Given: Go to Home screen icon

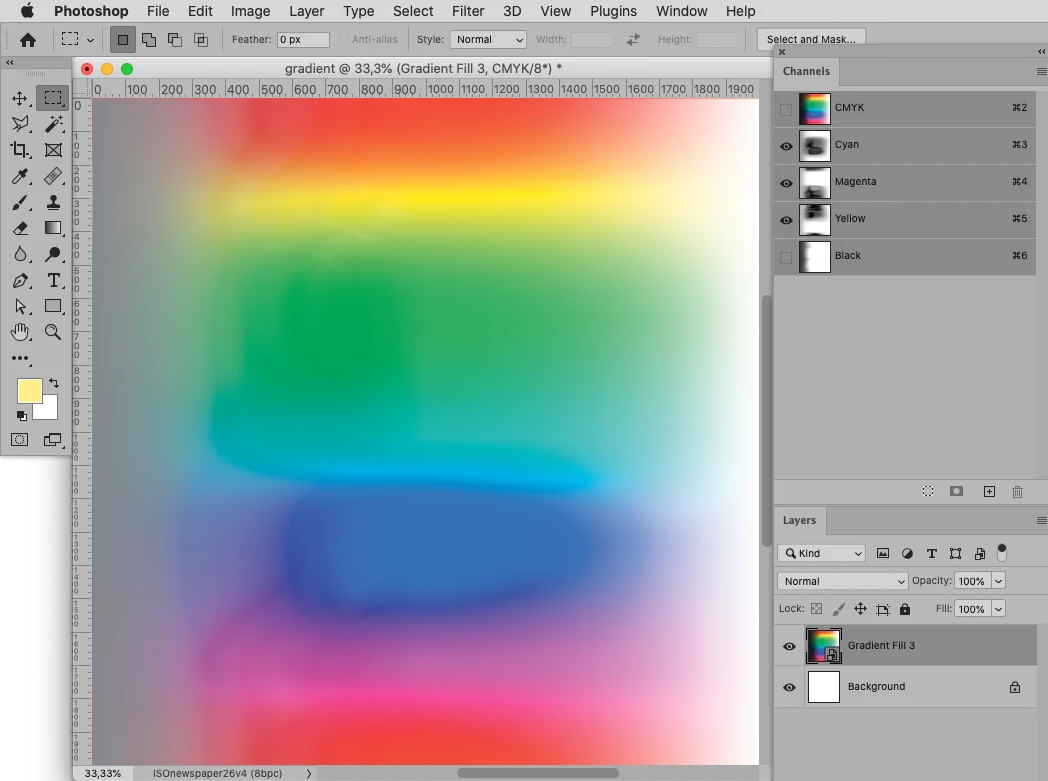Looking at the screenshot, I should (x=27, y=40).
